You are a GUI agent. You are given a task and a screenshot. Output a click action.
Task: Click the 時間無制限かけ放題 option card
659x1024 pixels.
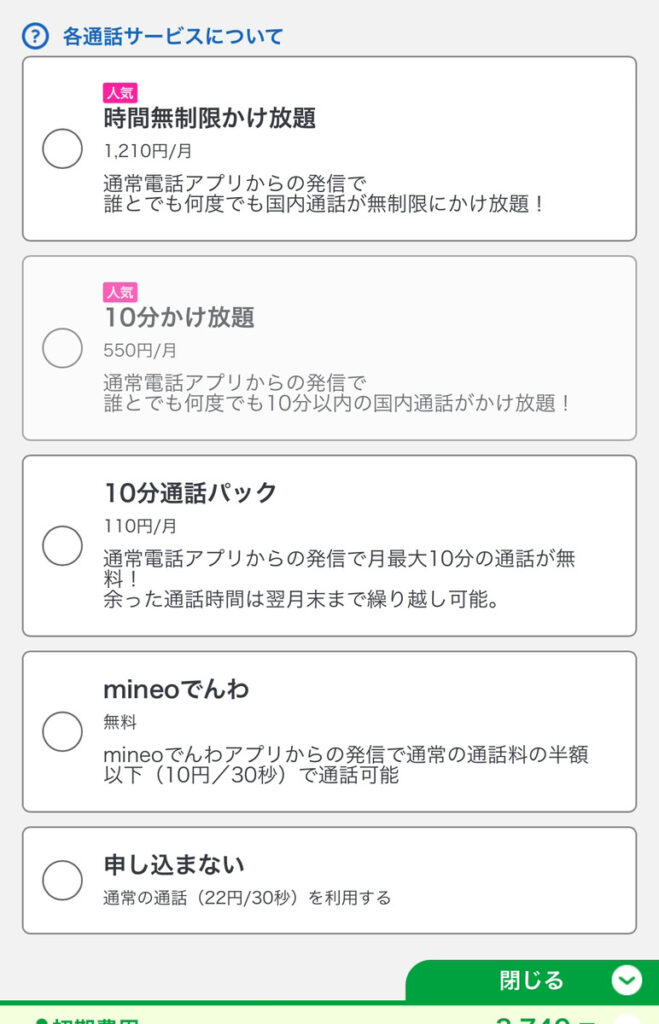[x=330, y=148]
